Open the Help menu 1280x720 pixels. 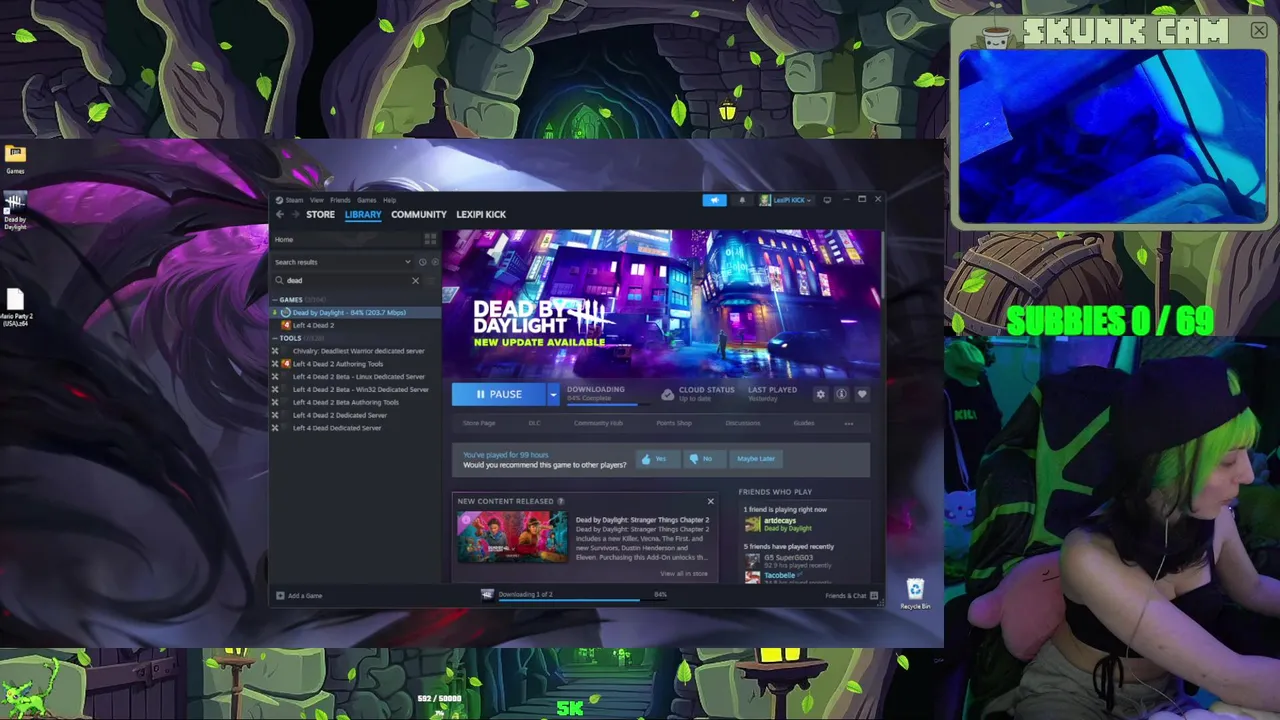pyautogui.click(x=389, y=200)
